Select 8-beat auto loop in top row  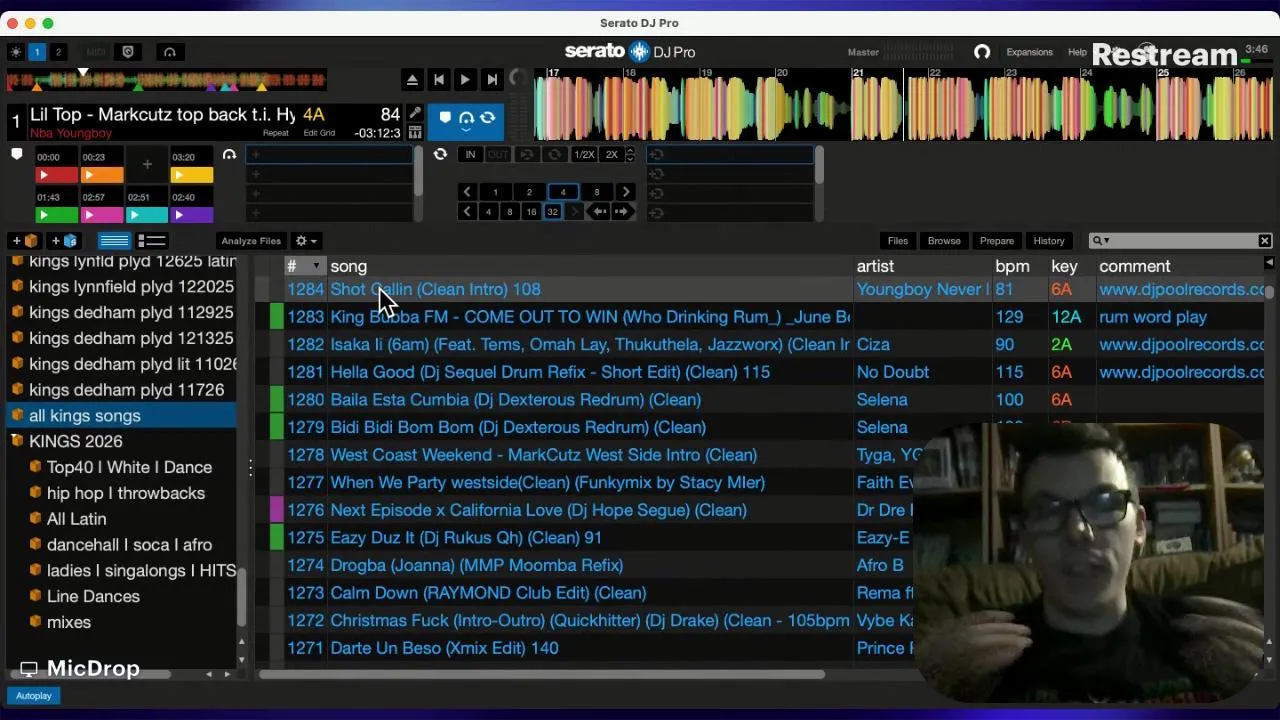(x=597, y=192)
